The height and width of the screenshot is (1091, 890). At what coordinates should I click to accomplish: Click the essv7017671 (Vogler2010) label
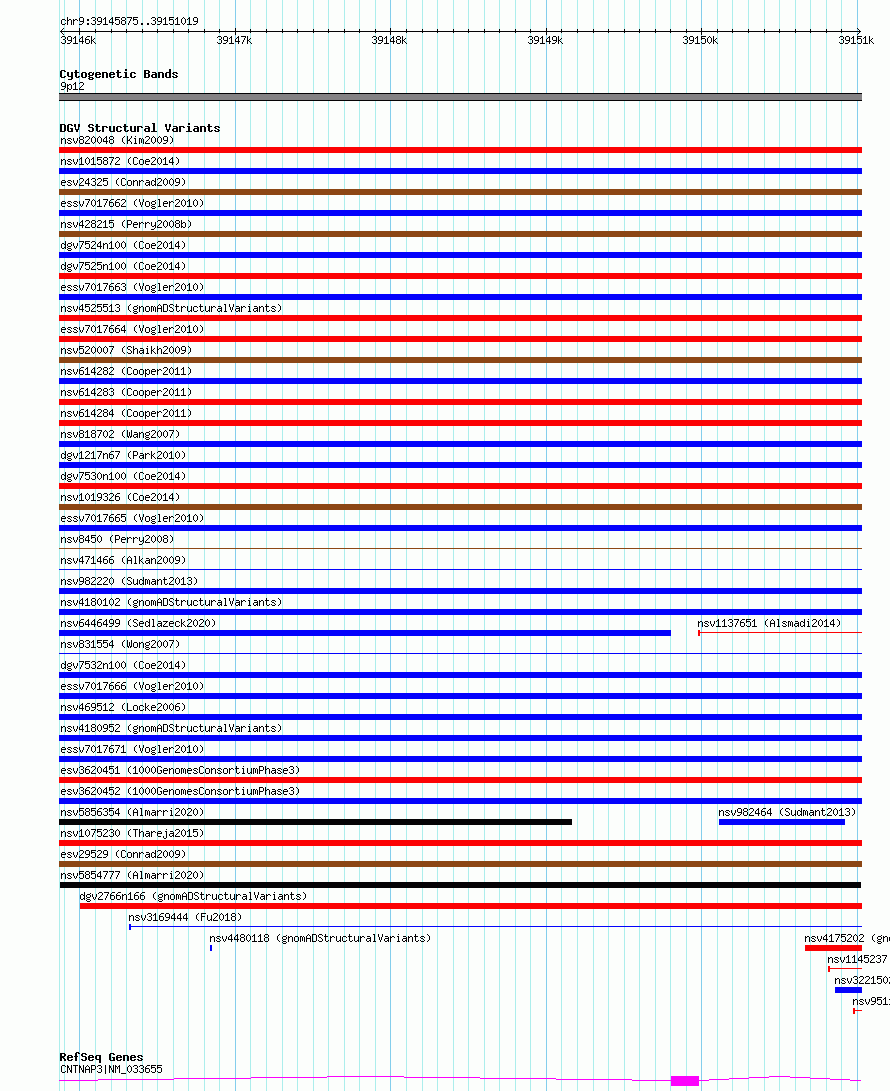tap(132, 749)
